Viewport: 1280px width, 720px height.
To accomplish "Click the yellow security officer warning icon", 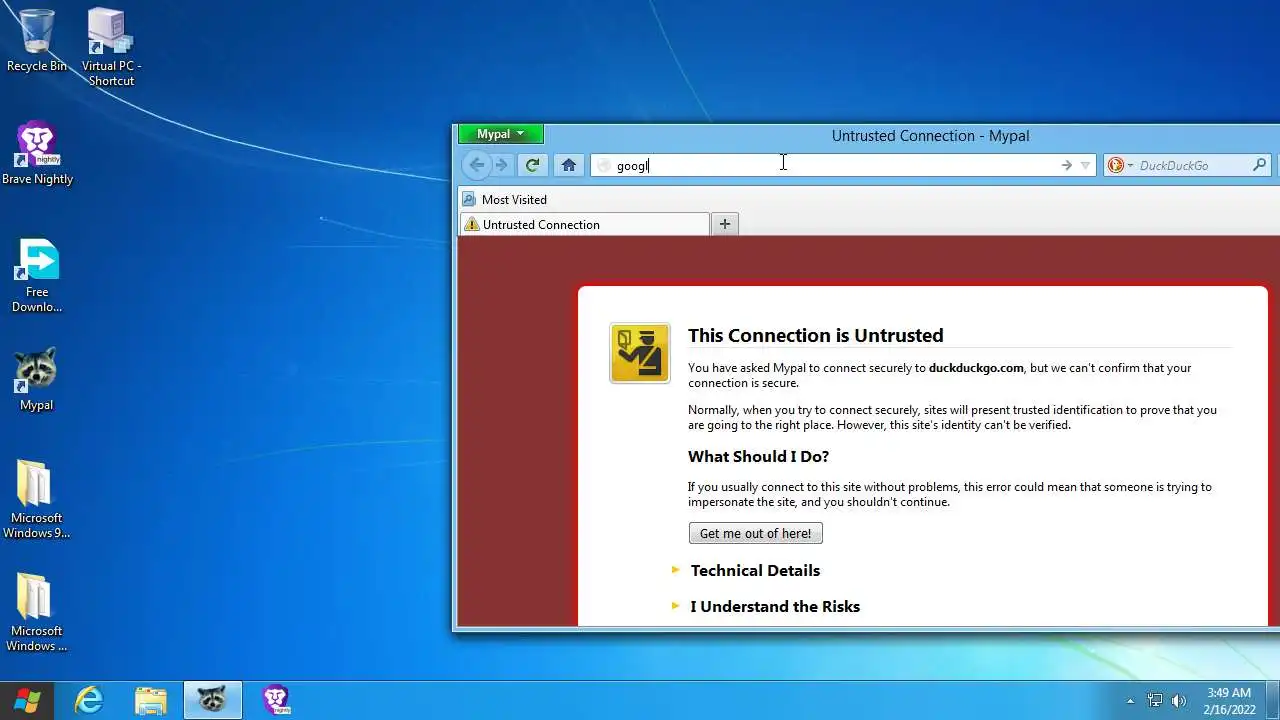I will (640, 353).
